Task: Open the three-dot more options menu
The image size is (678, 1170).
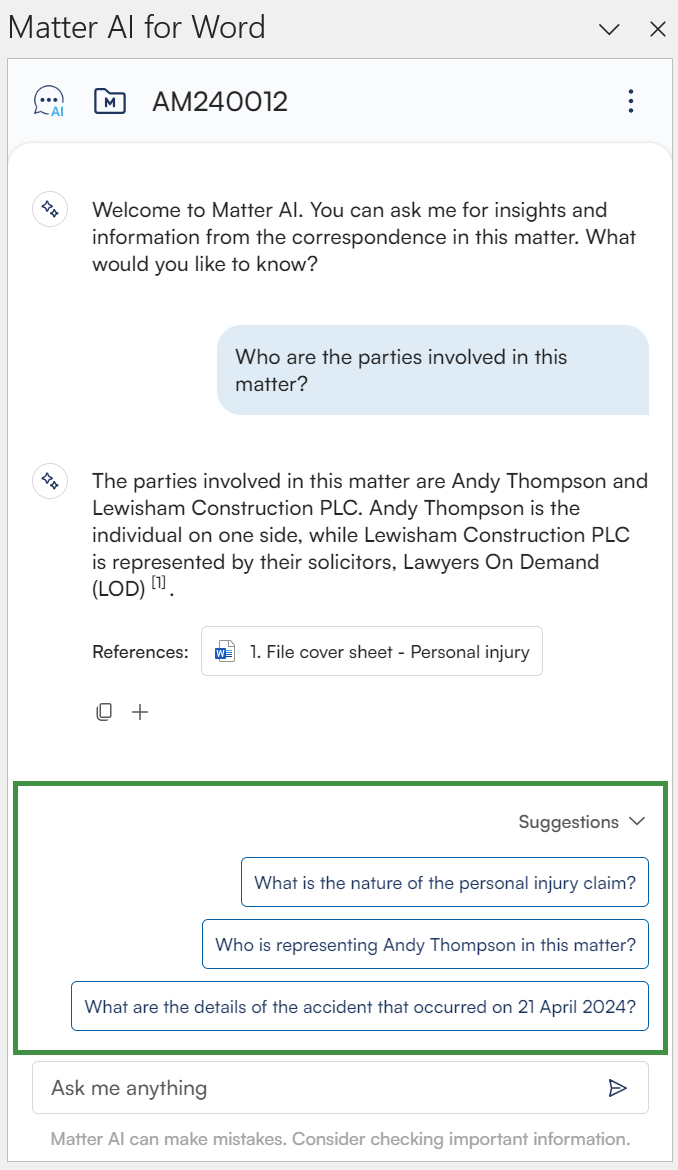Action: [x=630, y=101]
